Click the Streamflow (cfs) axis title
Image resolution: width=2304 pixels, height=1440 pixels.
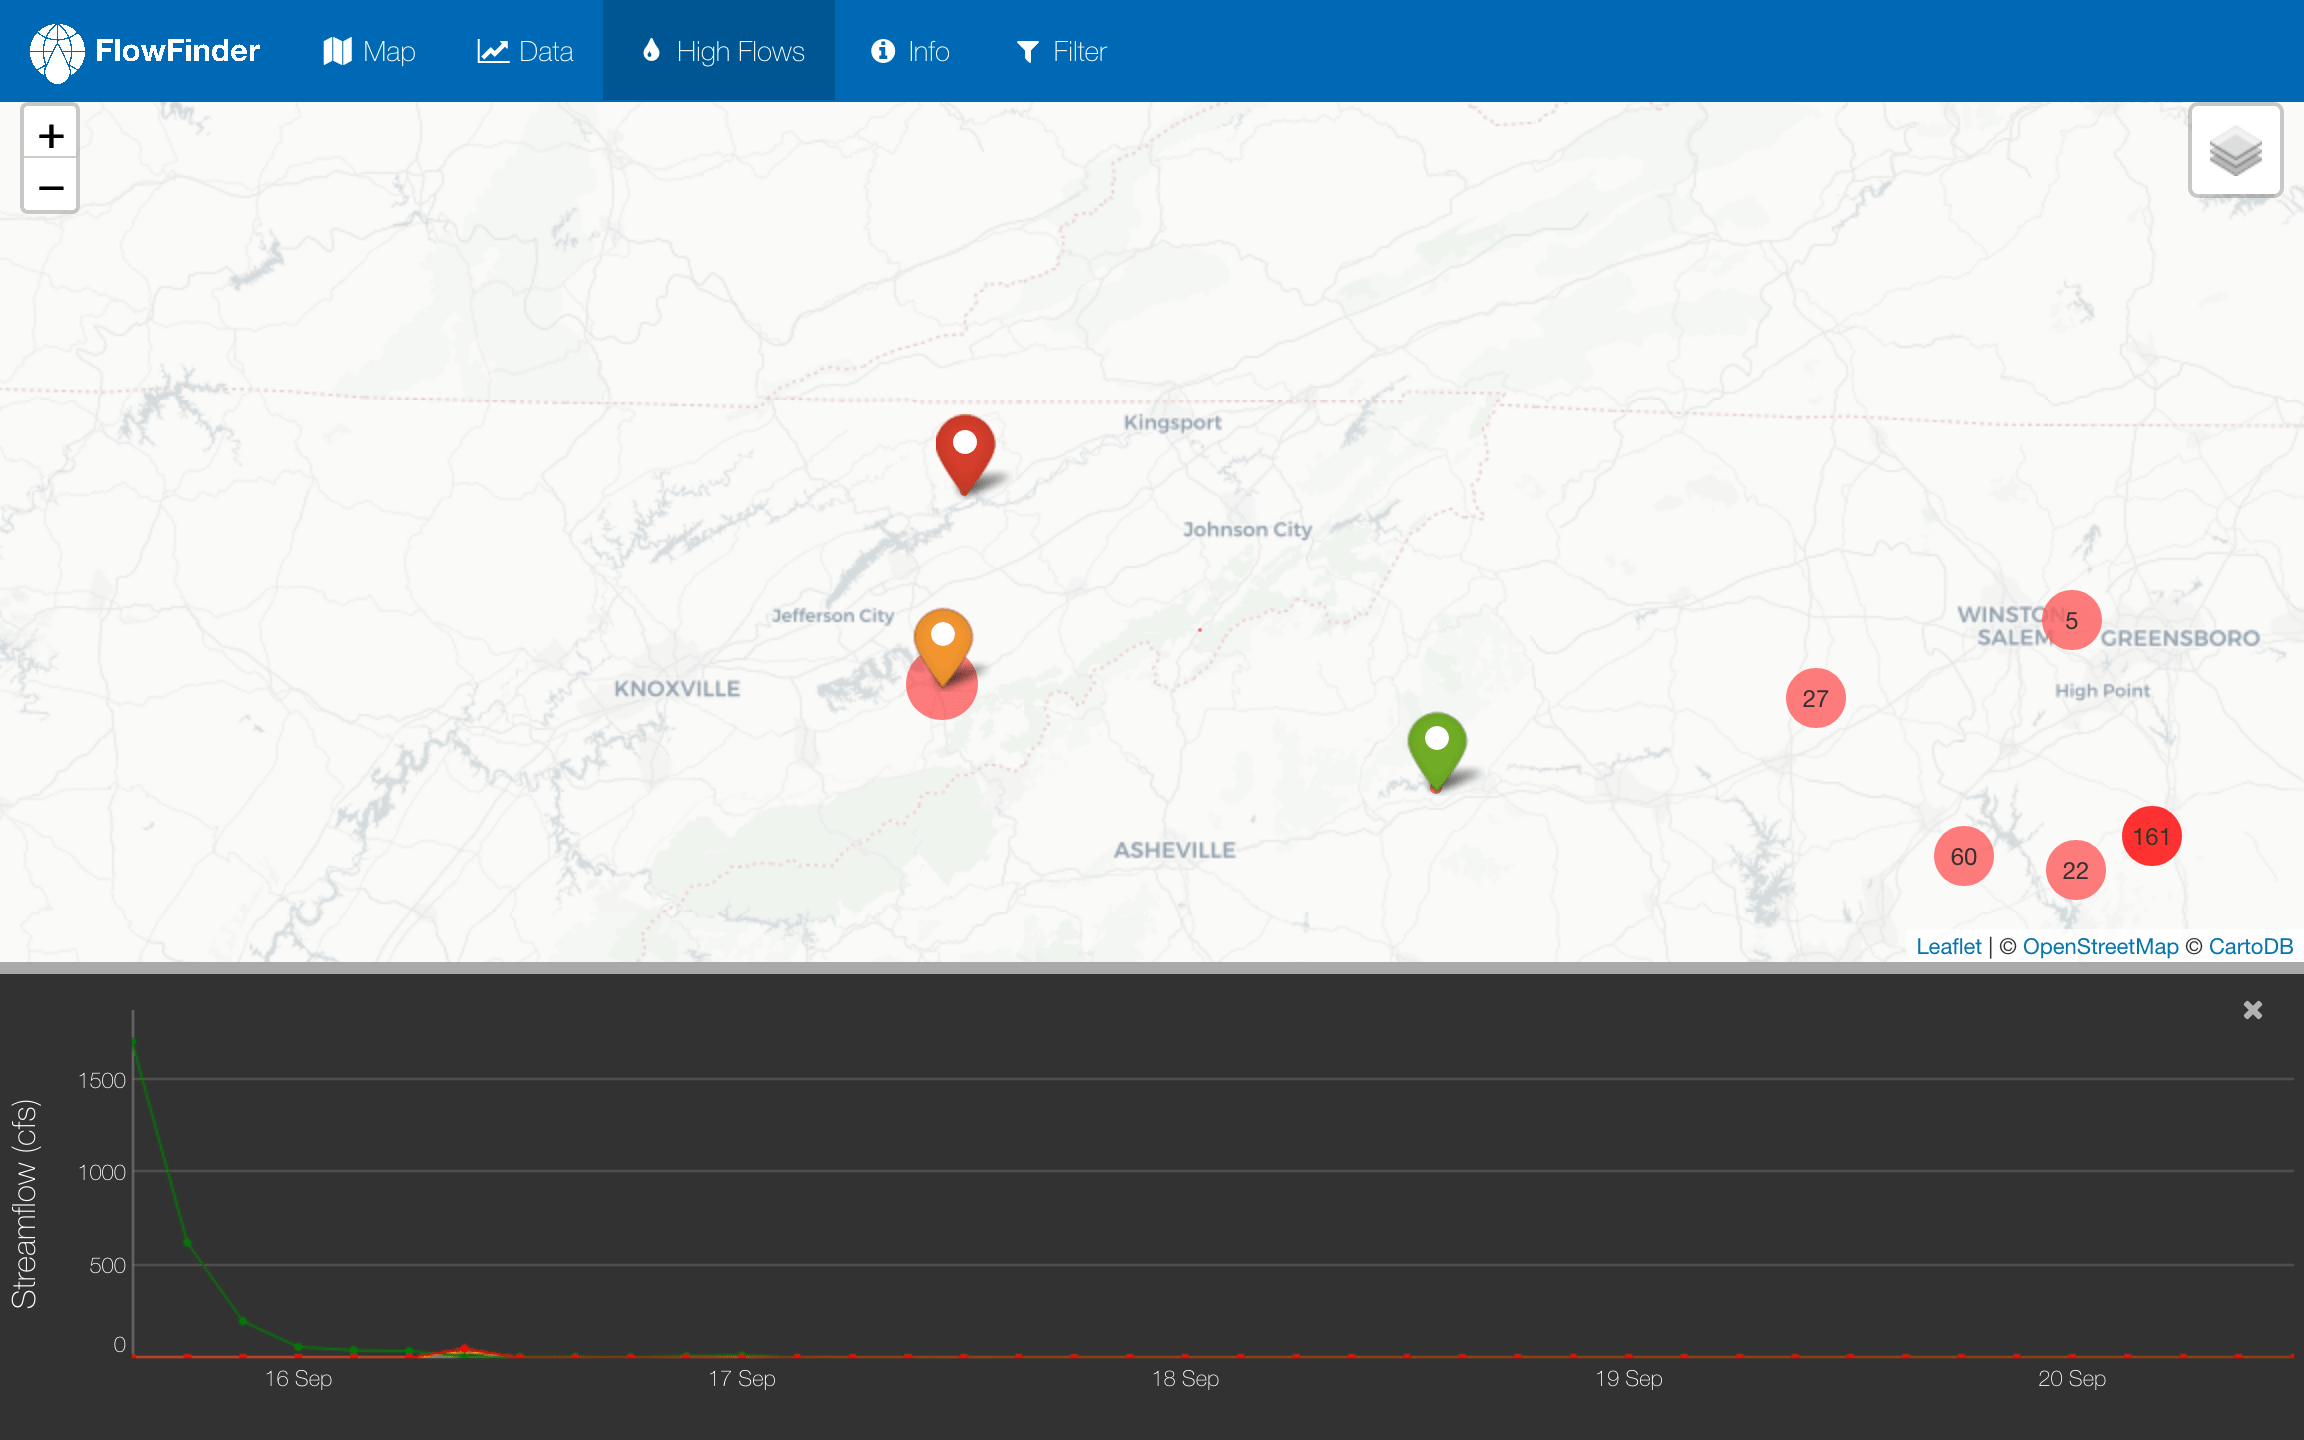click(x=24, y=1204)
